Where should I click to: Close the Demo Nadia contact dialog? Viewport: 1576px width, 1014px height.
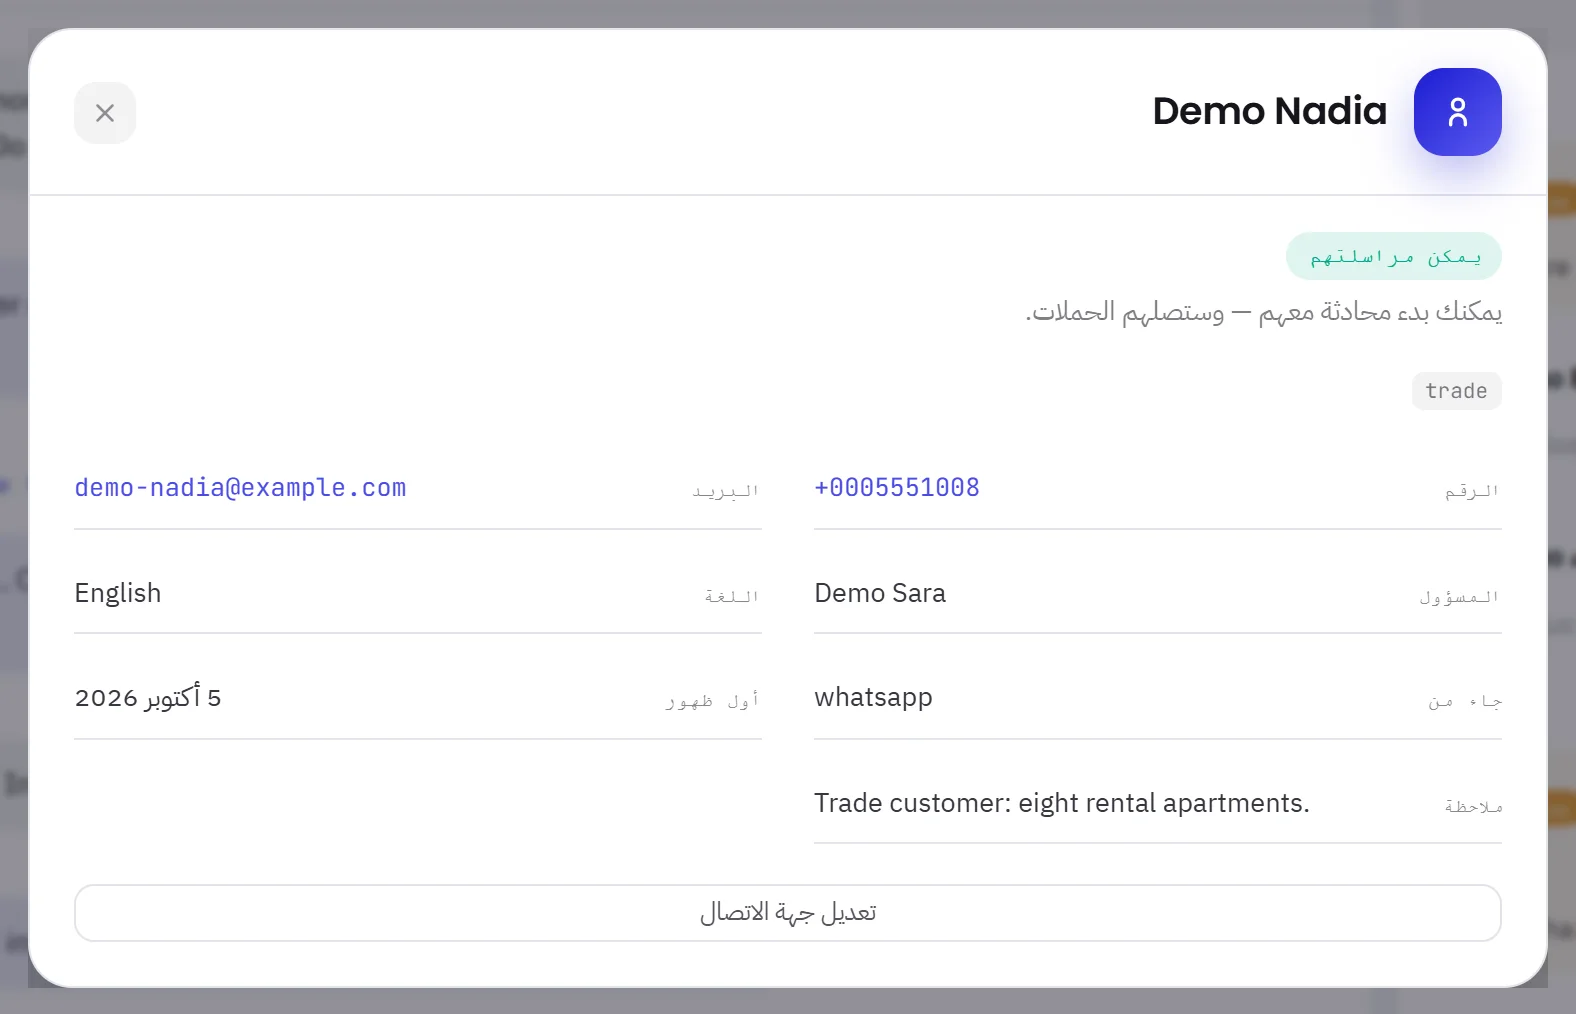[x=105, y=113]
